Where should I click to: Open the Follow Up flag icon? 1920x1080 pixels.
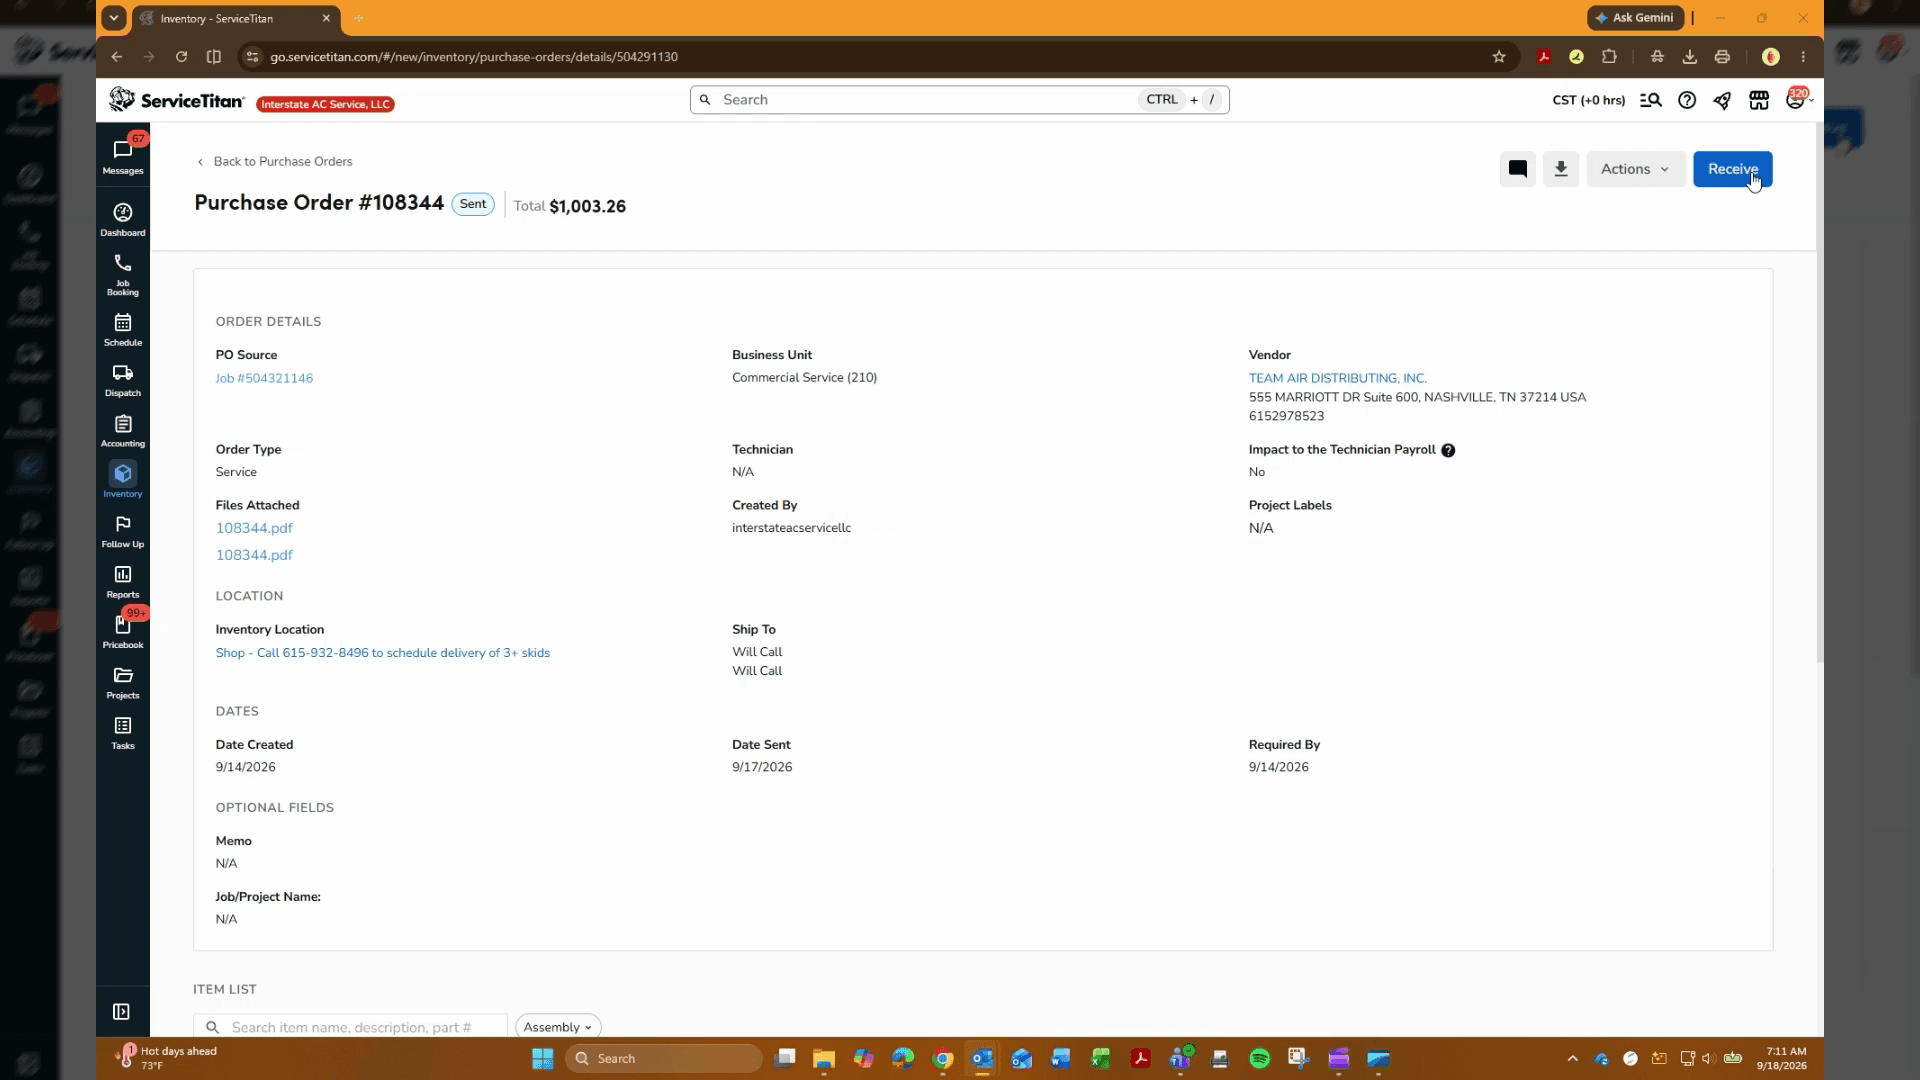123,531
